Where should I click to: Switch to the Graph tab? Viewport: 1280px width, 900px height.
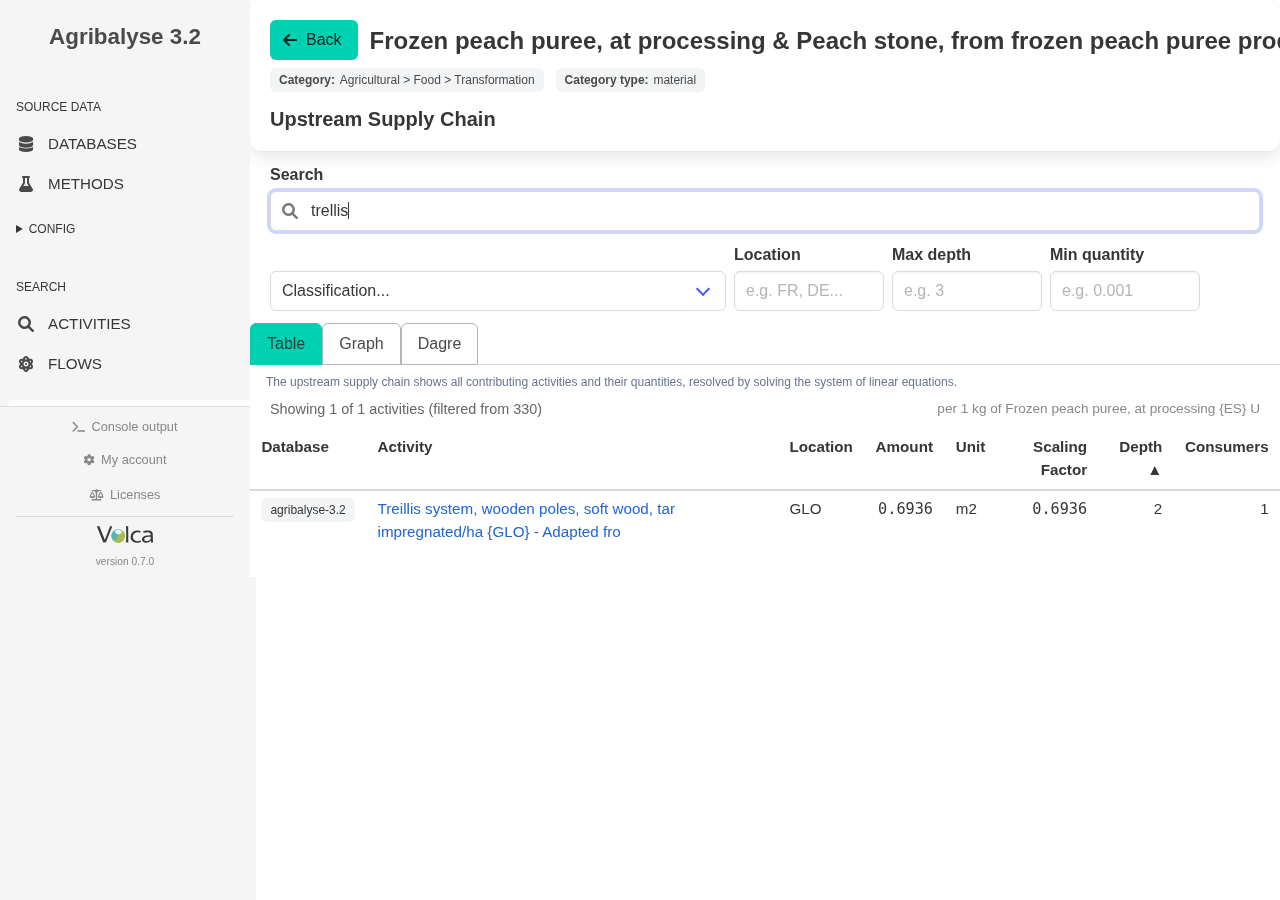[361, 344]
